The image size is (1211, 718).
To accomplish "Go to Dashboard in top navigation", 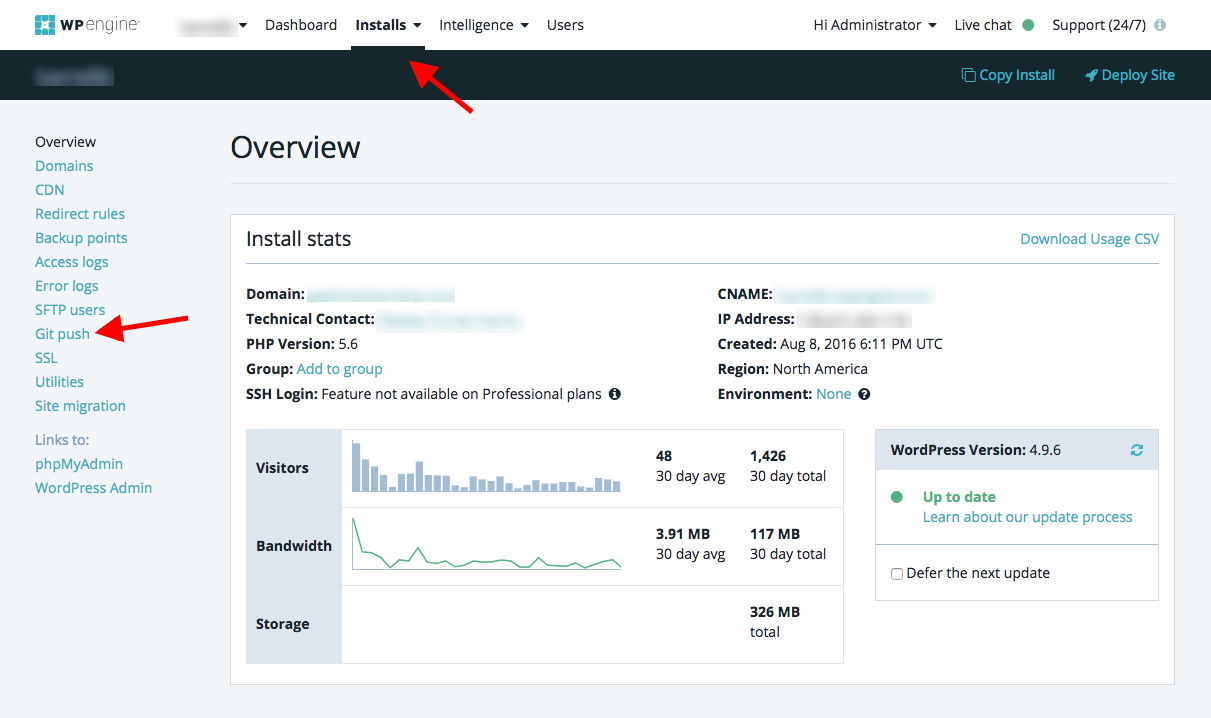I will [301, 25].
